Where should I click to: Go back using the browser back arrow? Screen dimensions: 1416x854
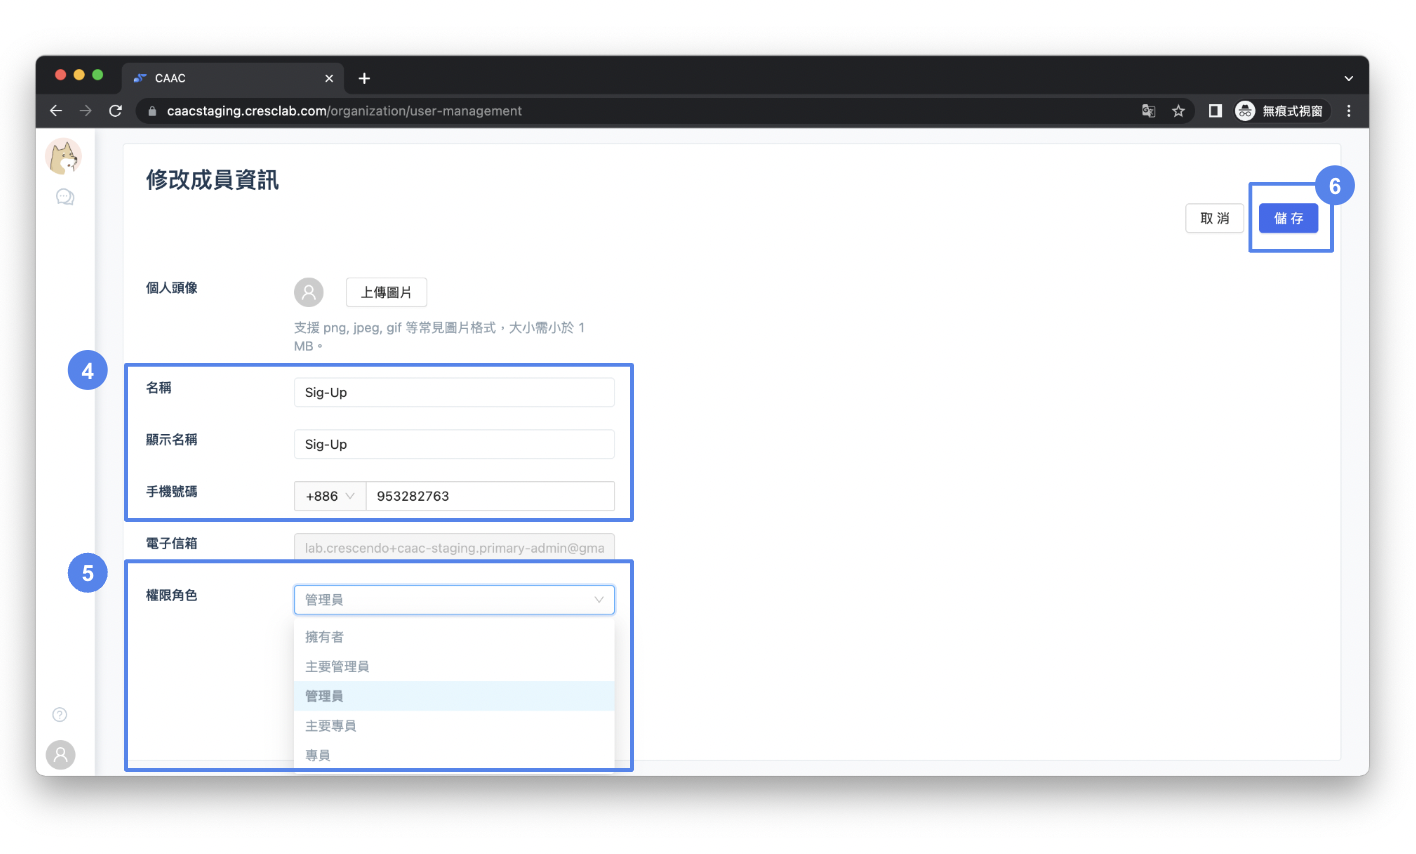point(56,111)
